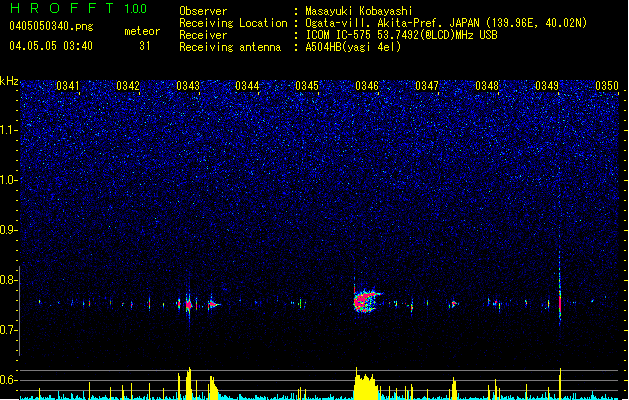
Task: Click the A504HB(yagi 4el) antenna text
Action: click(x=353, y=47)
